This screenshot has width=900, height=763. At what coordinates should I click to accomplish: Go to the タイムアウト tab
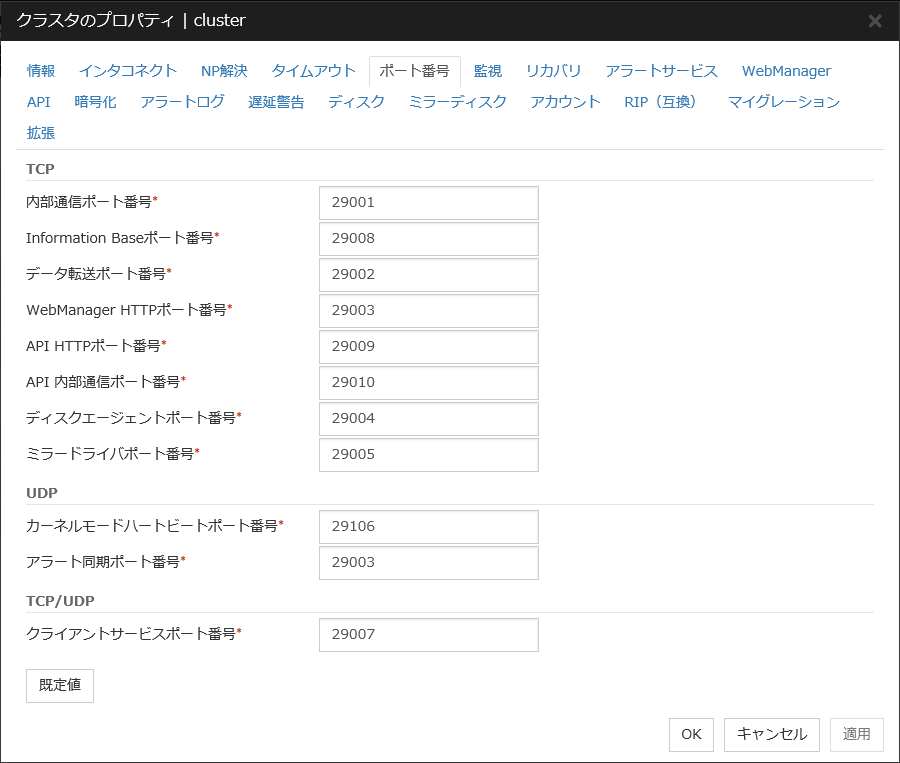click(313, 71)
